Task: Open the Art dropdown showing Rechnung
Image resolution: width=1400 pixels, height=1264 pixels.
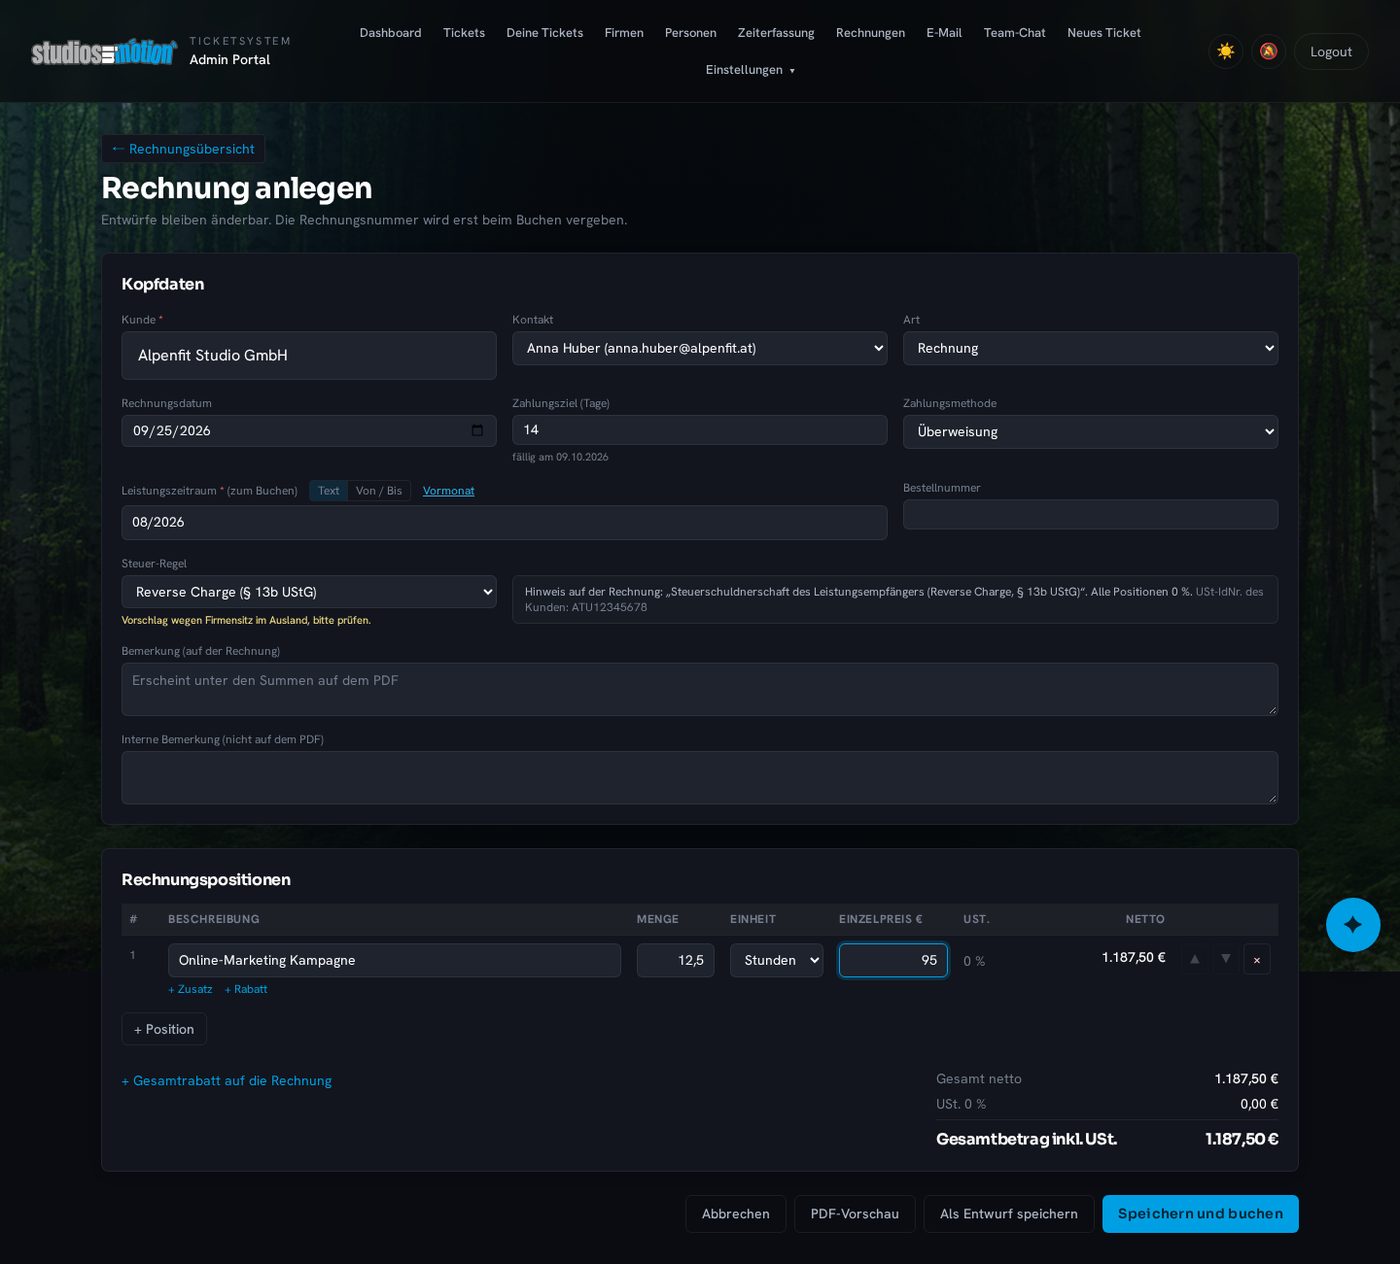Action: [x=1090, y=348]
